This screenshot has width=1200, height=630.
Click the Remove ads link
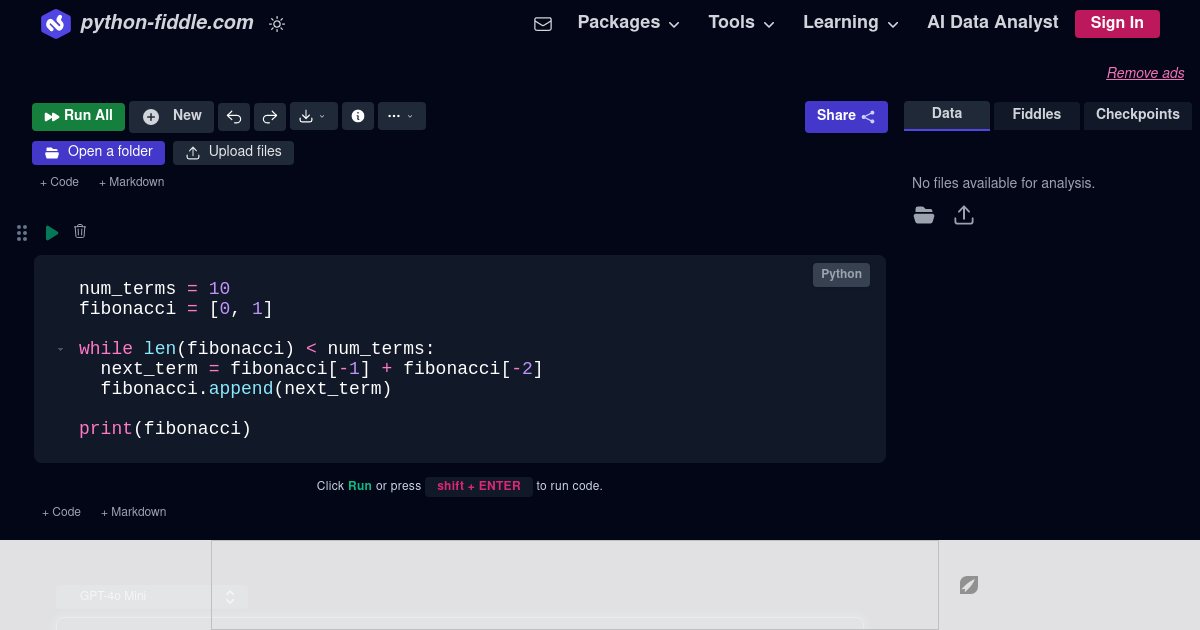(x=1145, y=72)
